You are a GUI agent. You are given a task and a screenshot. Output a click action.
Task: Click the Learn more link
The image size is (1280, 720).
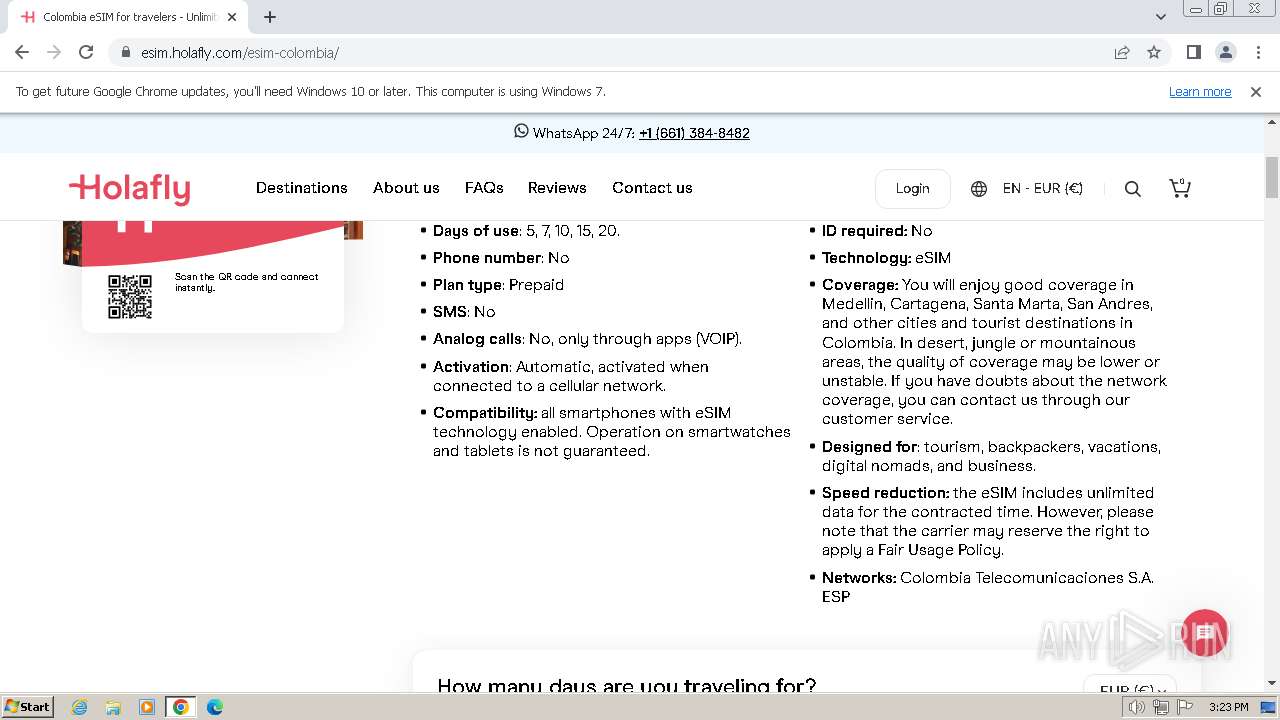tap(1200, 91)
